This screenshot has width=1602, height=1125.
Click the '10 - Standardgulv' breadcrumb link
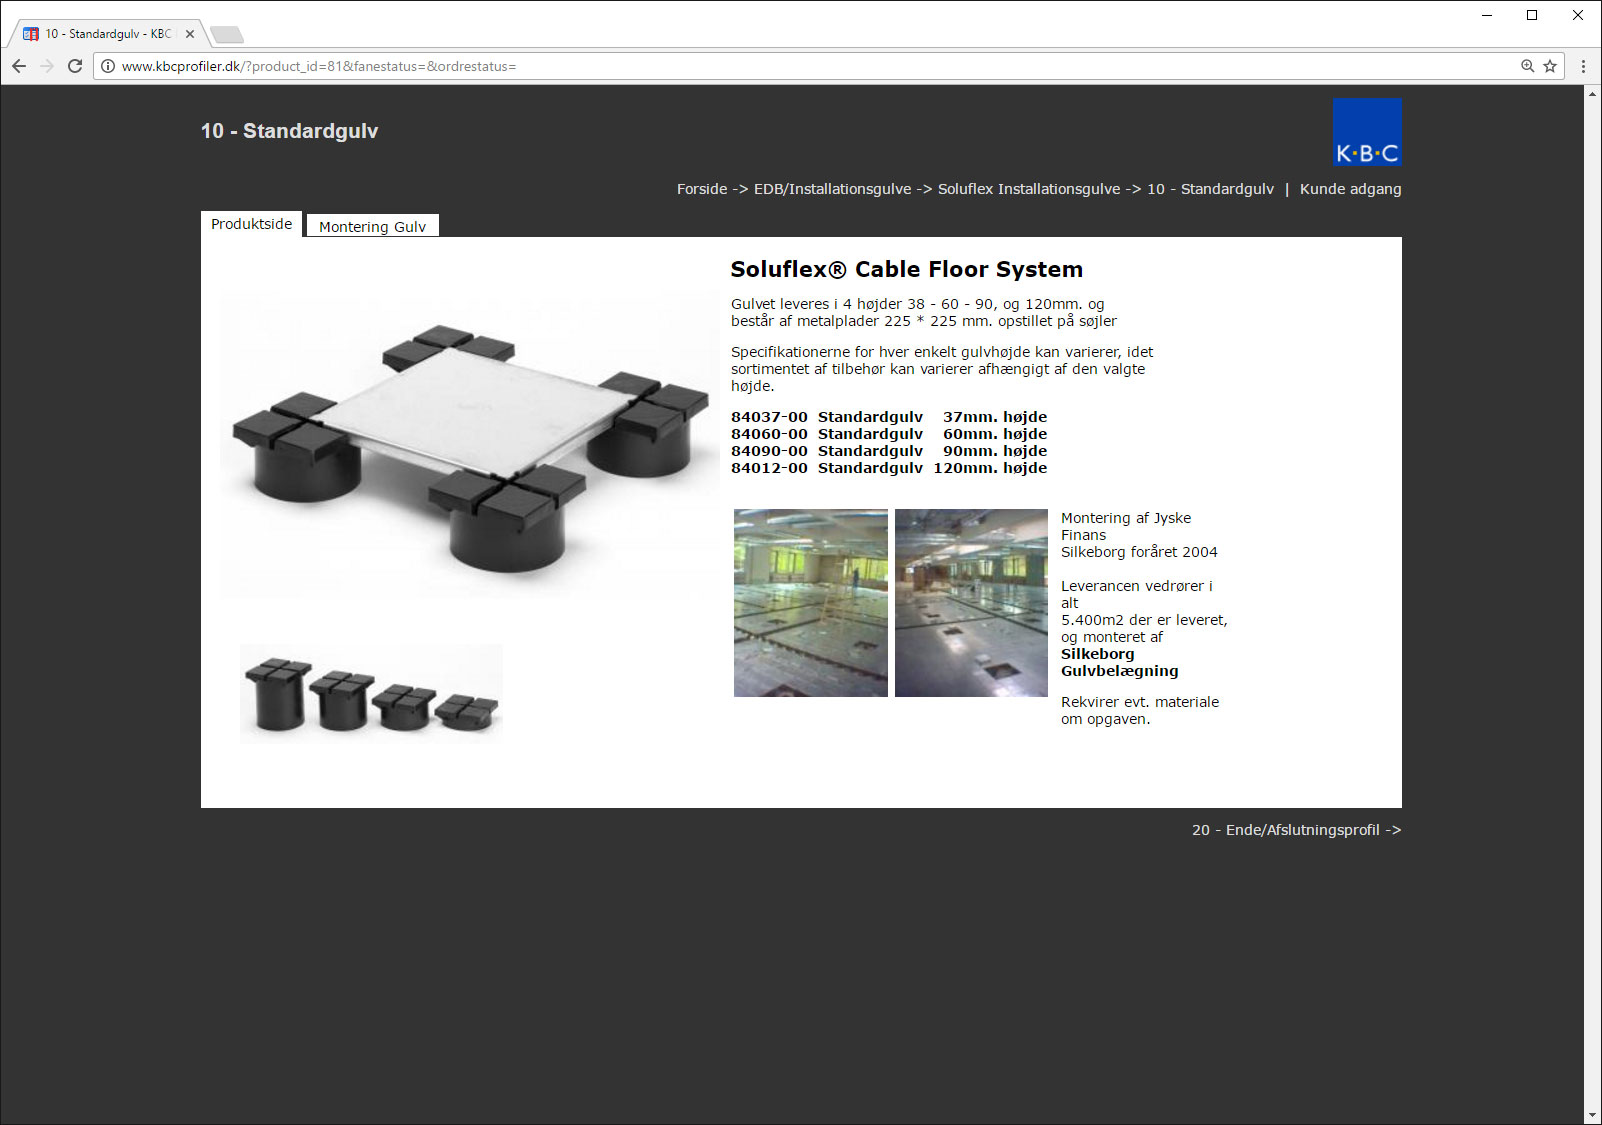click(x=1211, y=189)
